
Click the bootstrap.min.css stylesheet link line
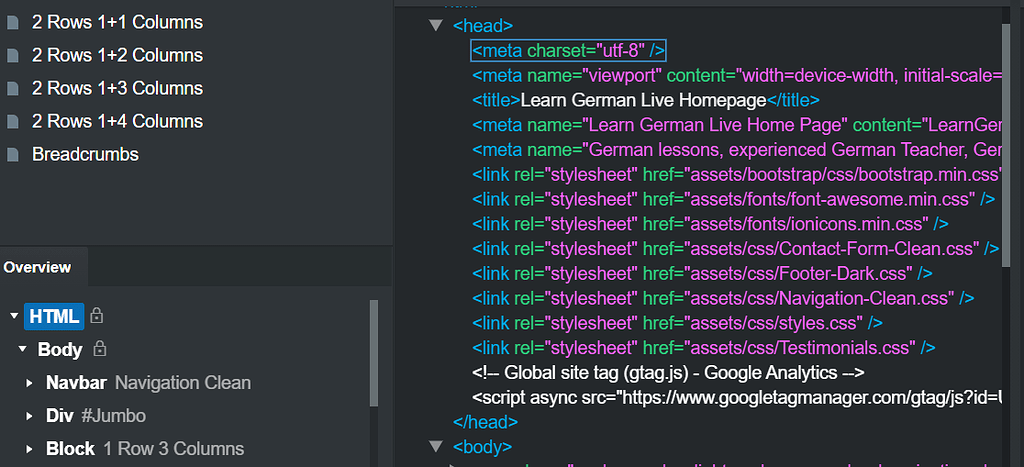737,174
